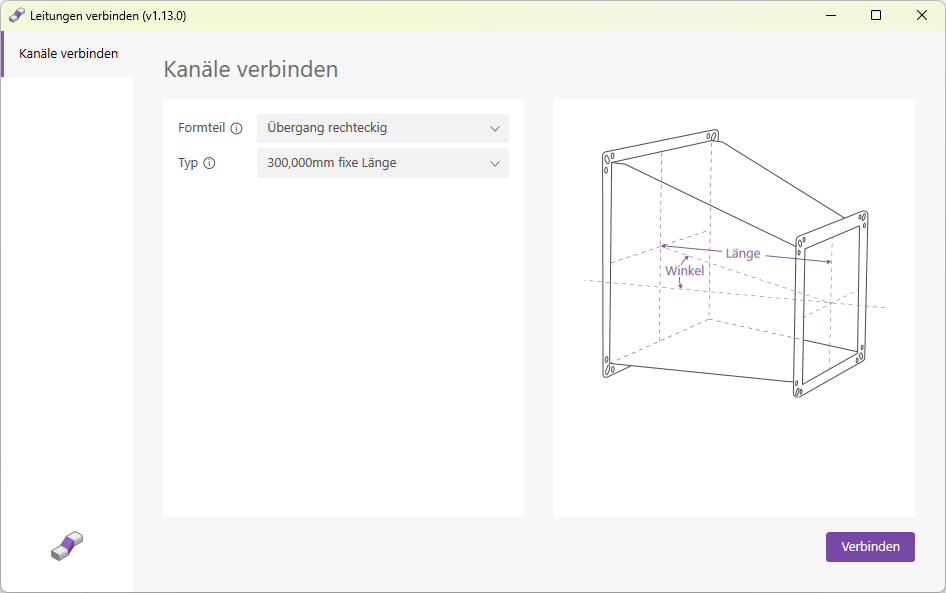Click the Winkel label in the diagram
This screenshot has height=593, width=946.
tap(684, 271)
